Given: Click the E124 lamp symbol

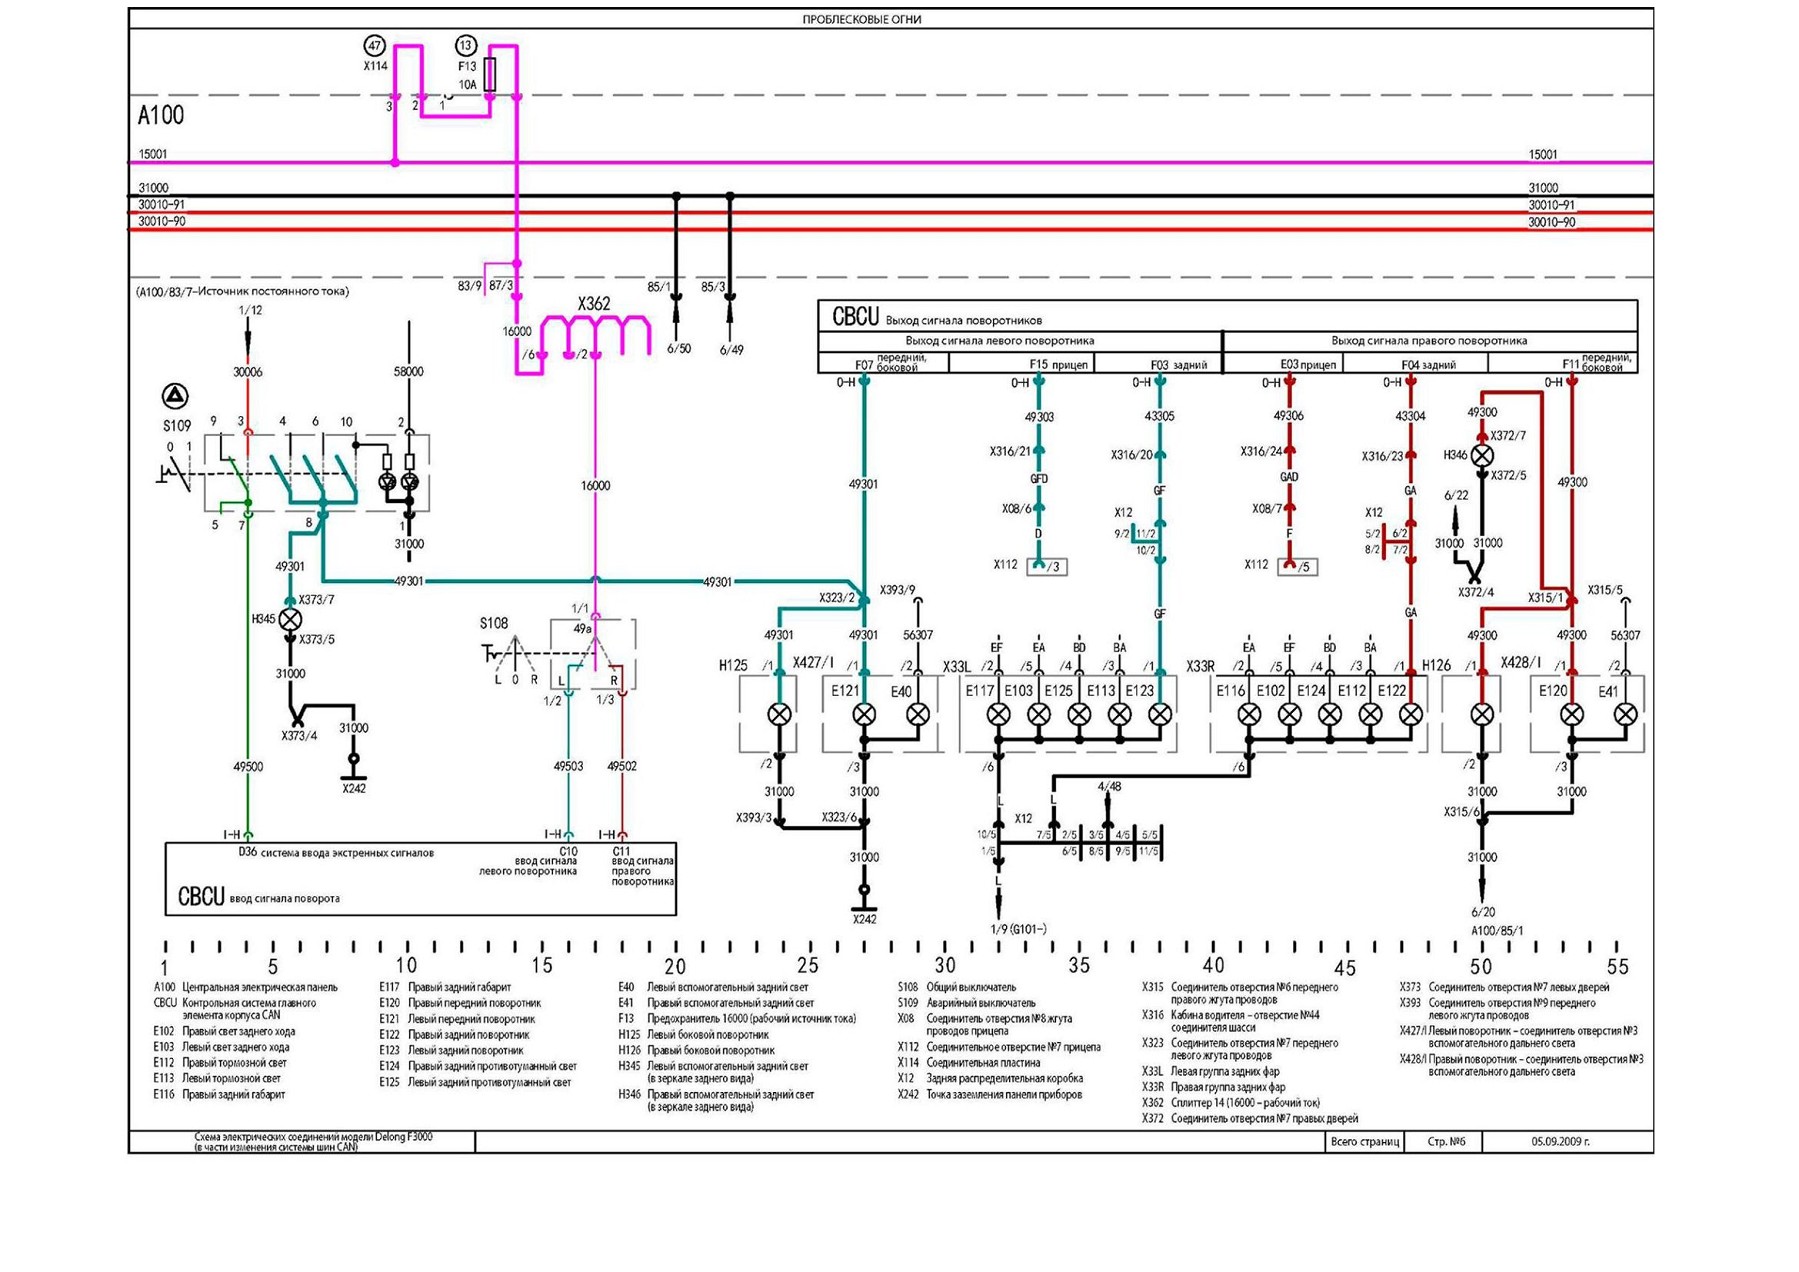Looking at the screenshot, I should (1330, 714).
